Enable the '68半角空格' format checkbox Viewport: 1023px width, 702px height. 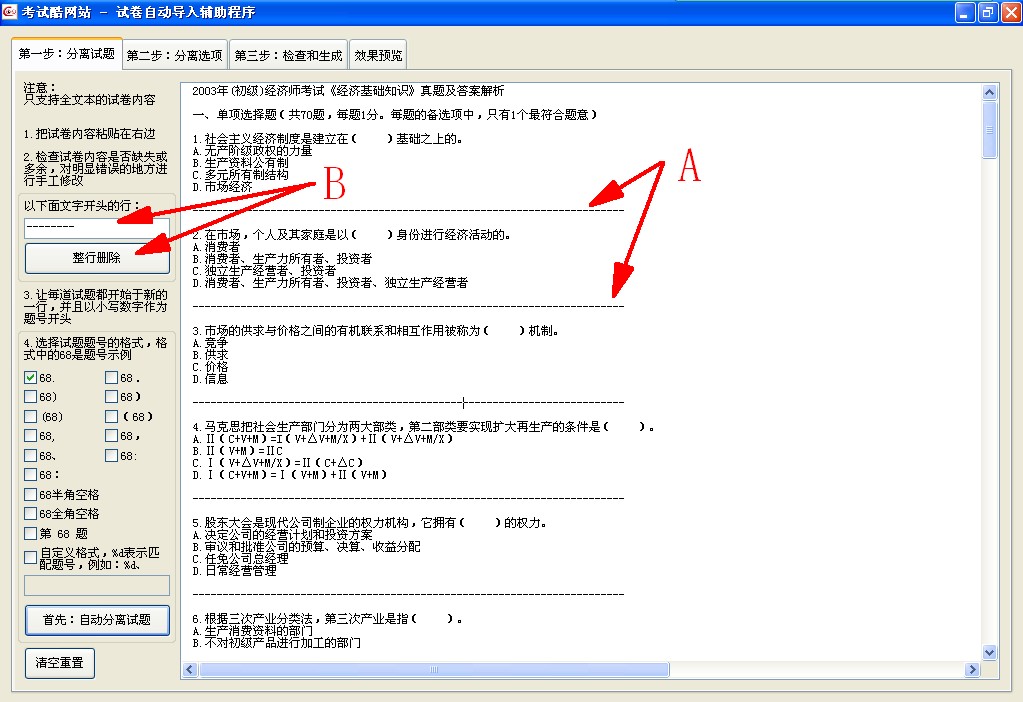(31, 495)
